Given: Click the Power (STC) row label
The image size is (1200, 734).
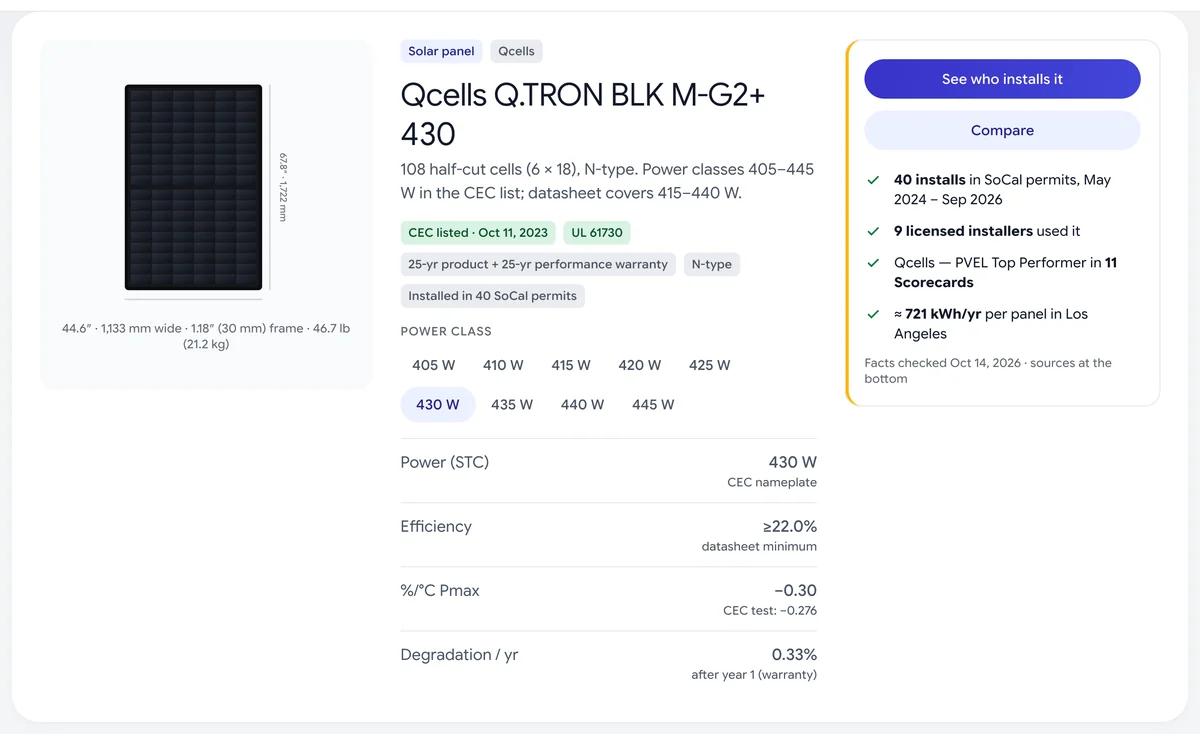Looking at the screenshot, I should pos(445,462).
